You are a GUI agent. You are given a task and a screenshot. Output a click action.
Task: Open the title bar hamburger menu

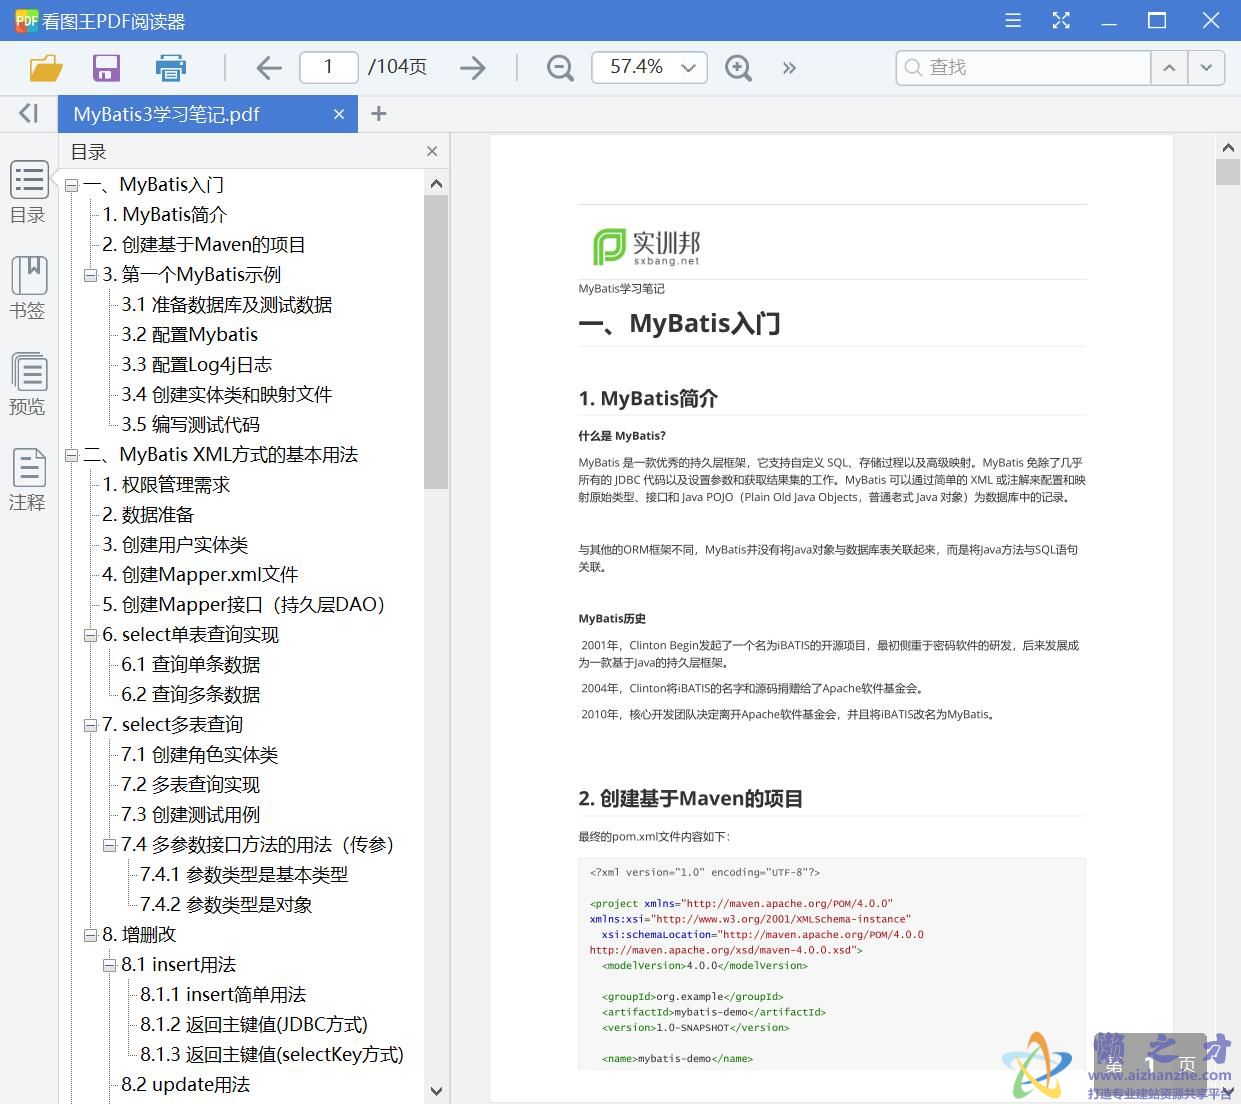(x=1013, y=20)
